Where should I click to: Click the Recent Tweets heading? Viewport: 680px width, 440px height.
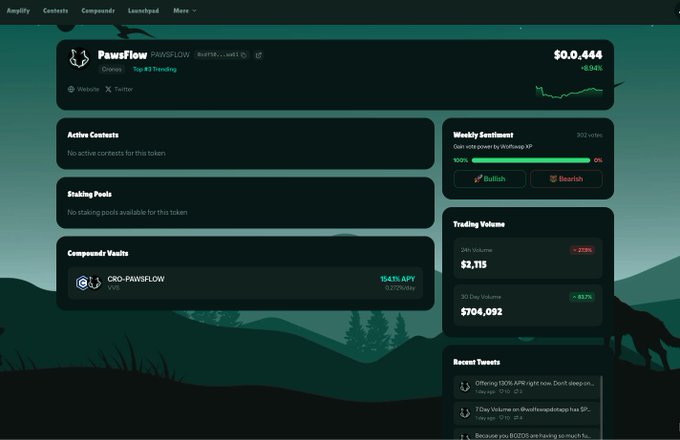click(x=477, y=362)
